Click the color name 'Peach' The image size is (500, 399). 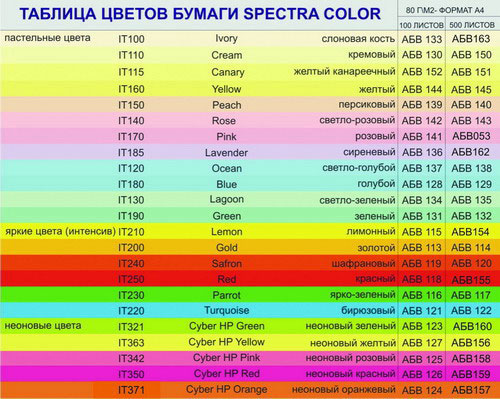click(227, 105)
